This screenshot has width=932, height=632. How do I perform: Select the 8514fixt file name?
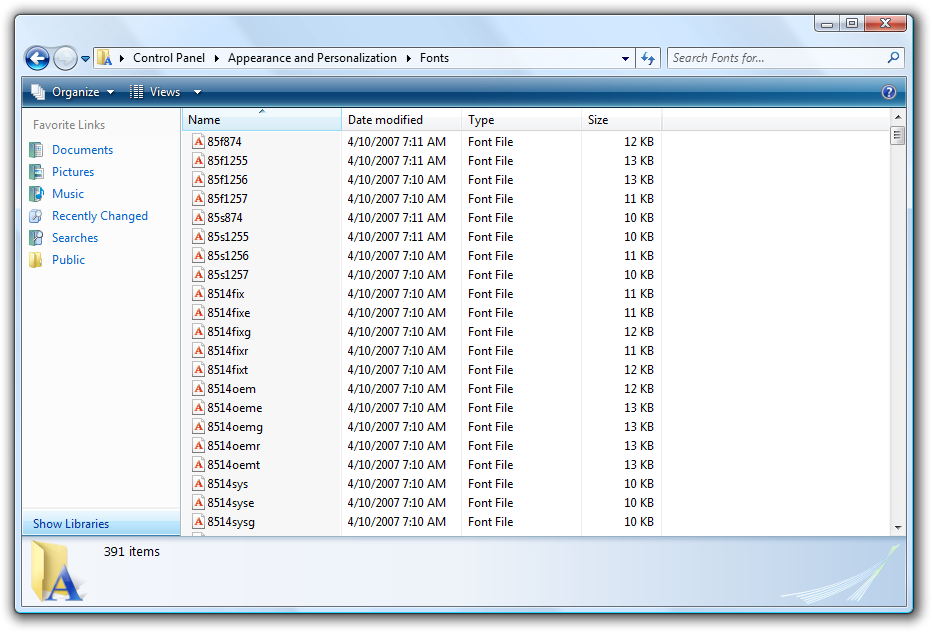(x=228, y=370)
